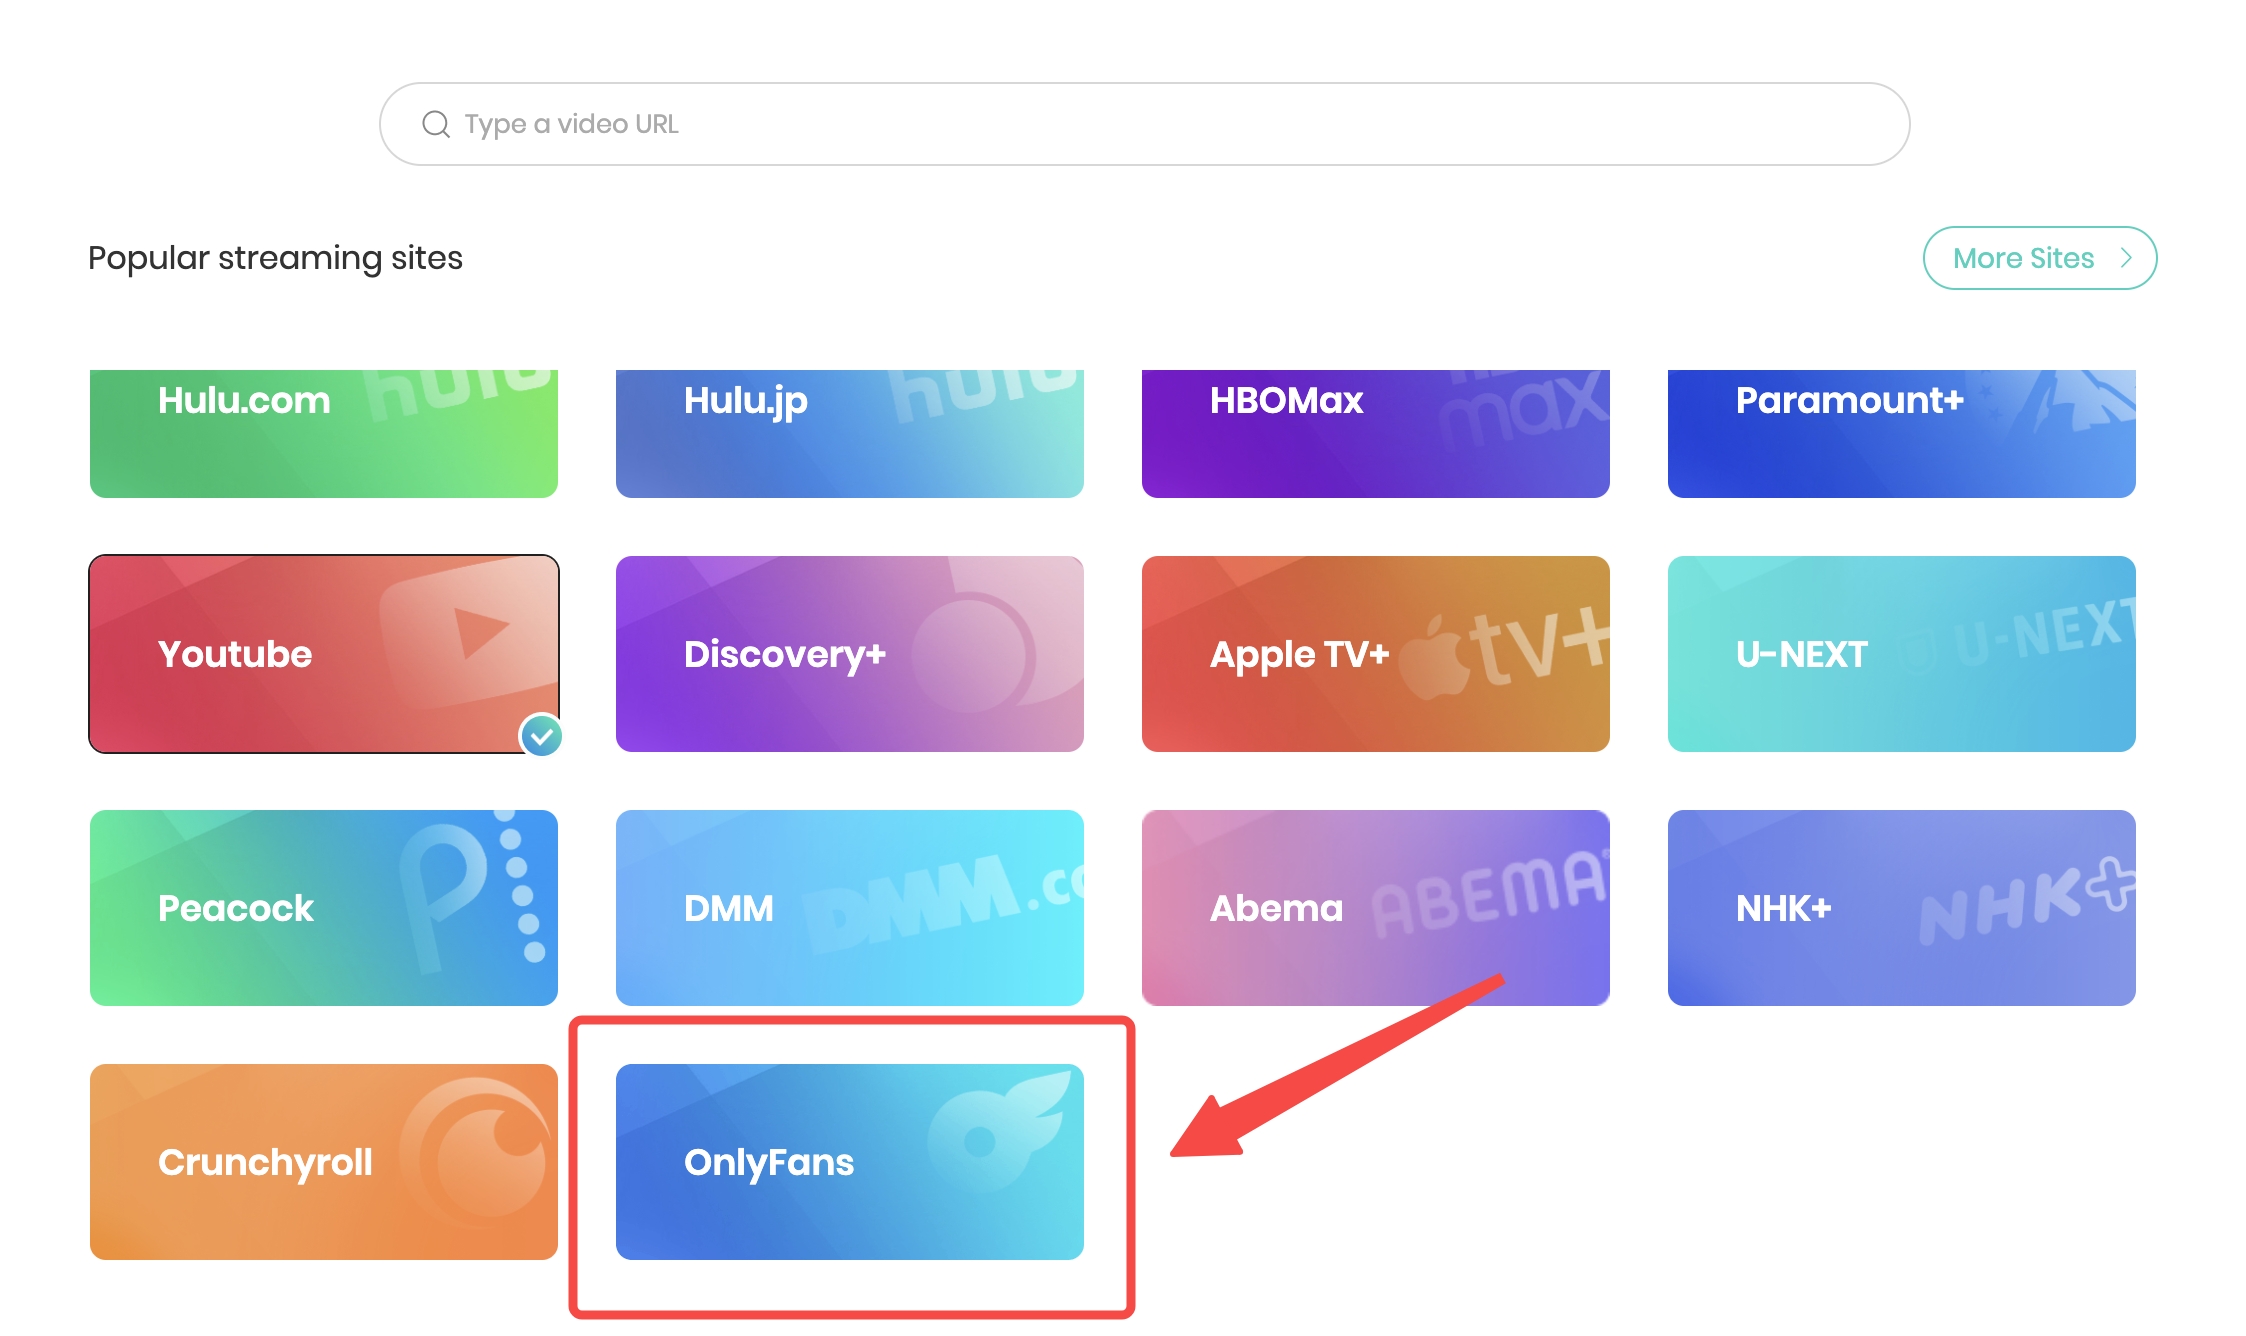2246x1336 pixels.
Task: Click the magnifier icon in search bar
Action: click(x=436, y=124)
